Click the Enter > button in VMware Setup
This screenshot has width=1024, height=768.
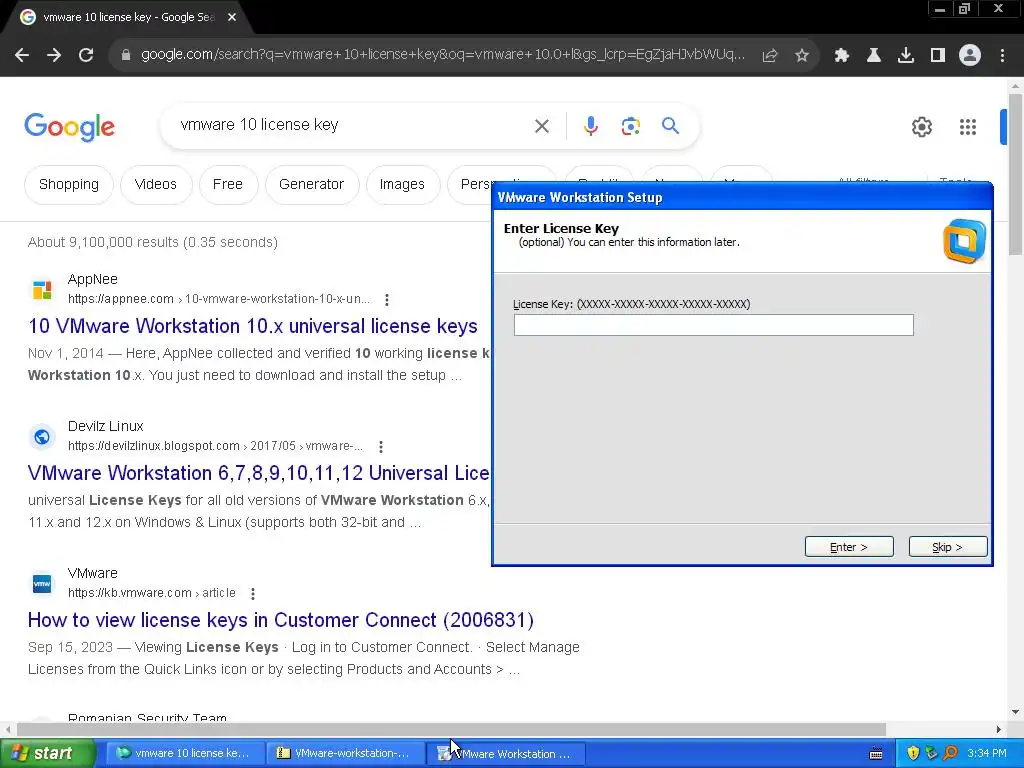coord(849,547)
